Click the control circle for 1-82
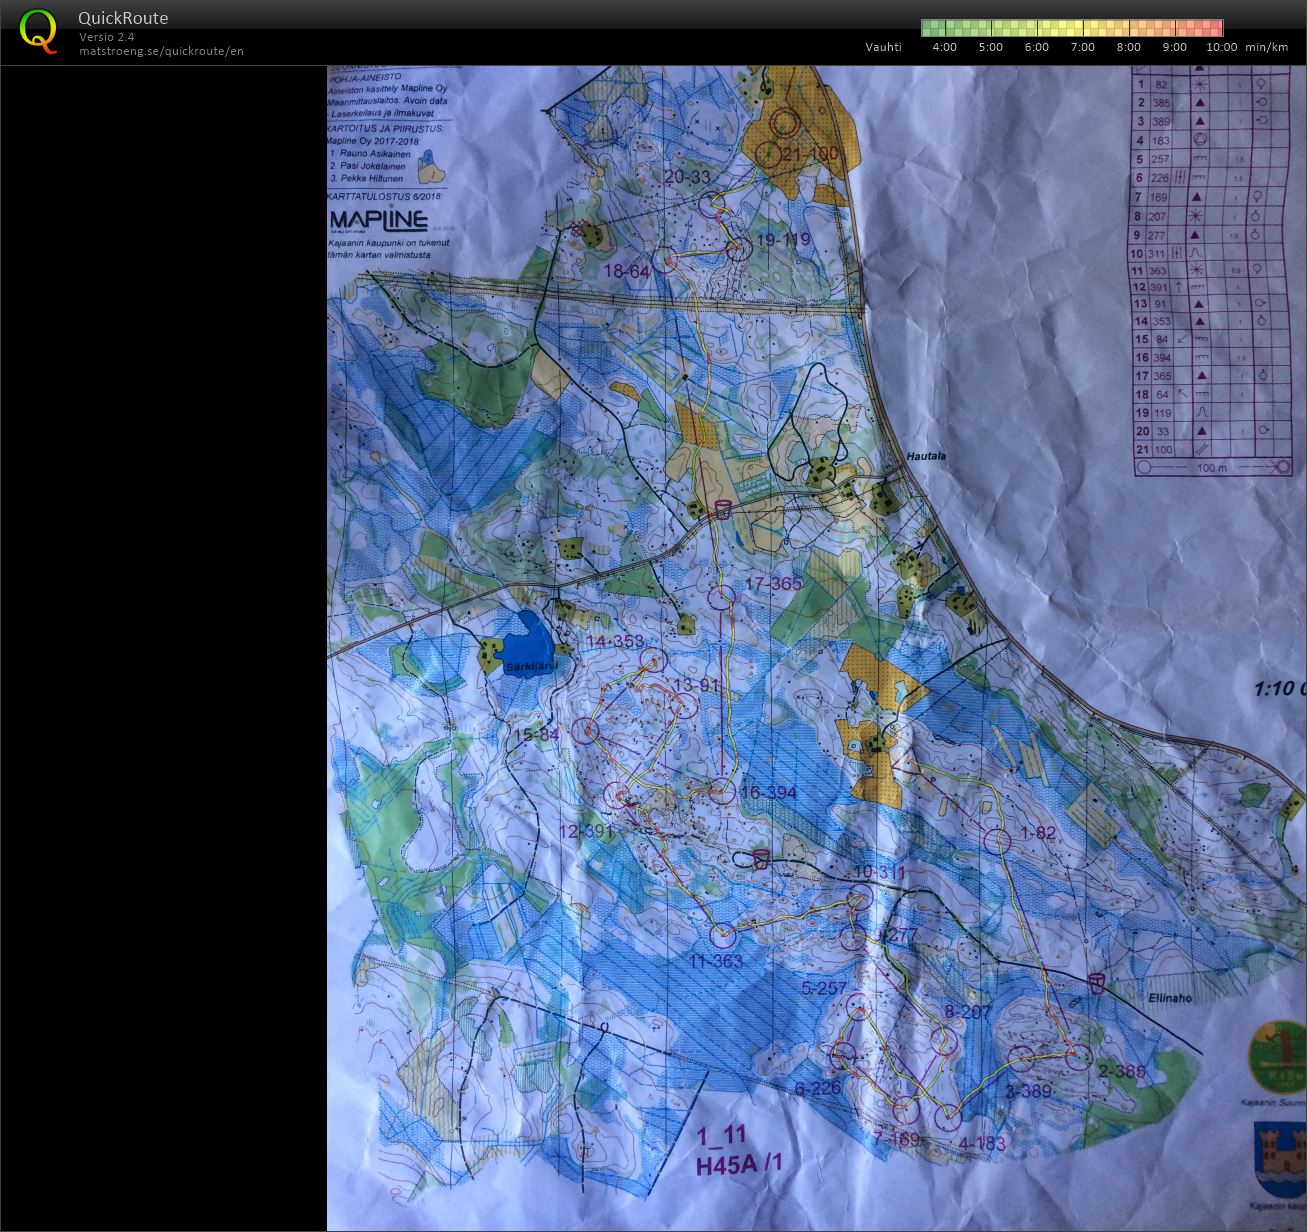The image size is (1307, 1232). 996,841
